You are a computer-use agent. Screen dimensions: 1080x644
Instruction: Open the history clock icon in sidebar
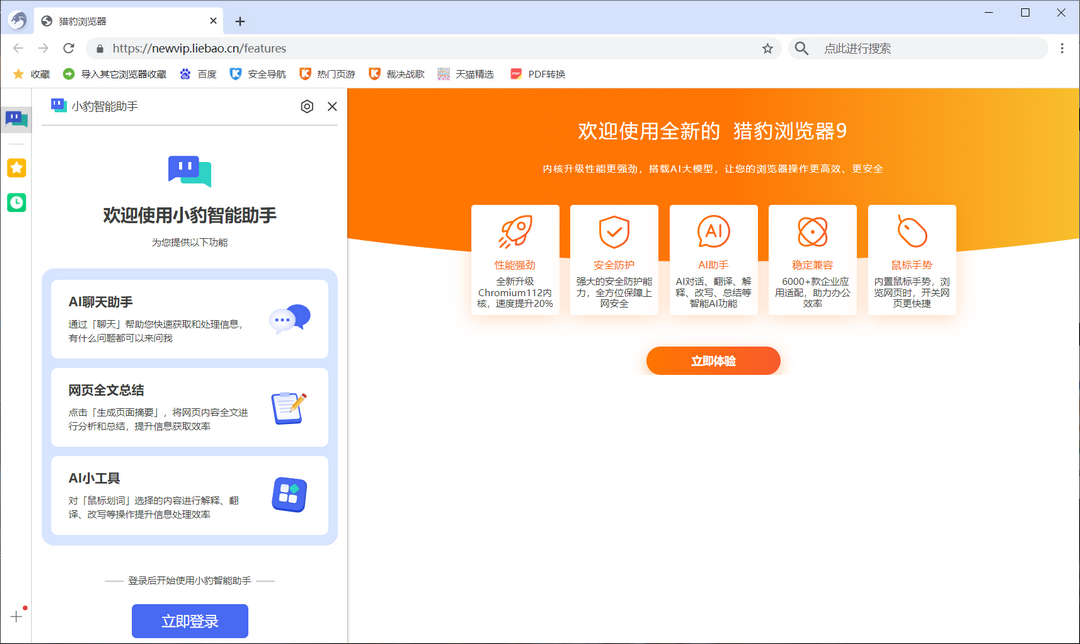click(16, 202)
